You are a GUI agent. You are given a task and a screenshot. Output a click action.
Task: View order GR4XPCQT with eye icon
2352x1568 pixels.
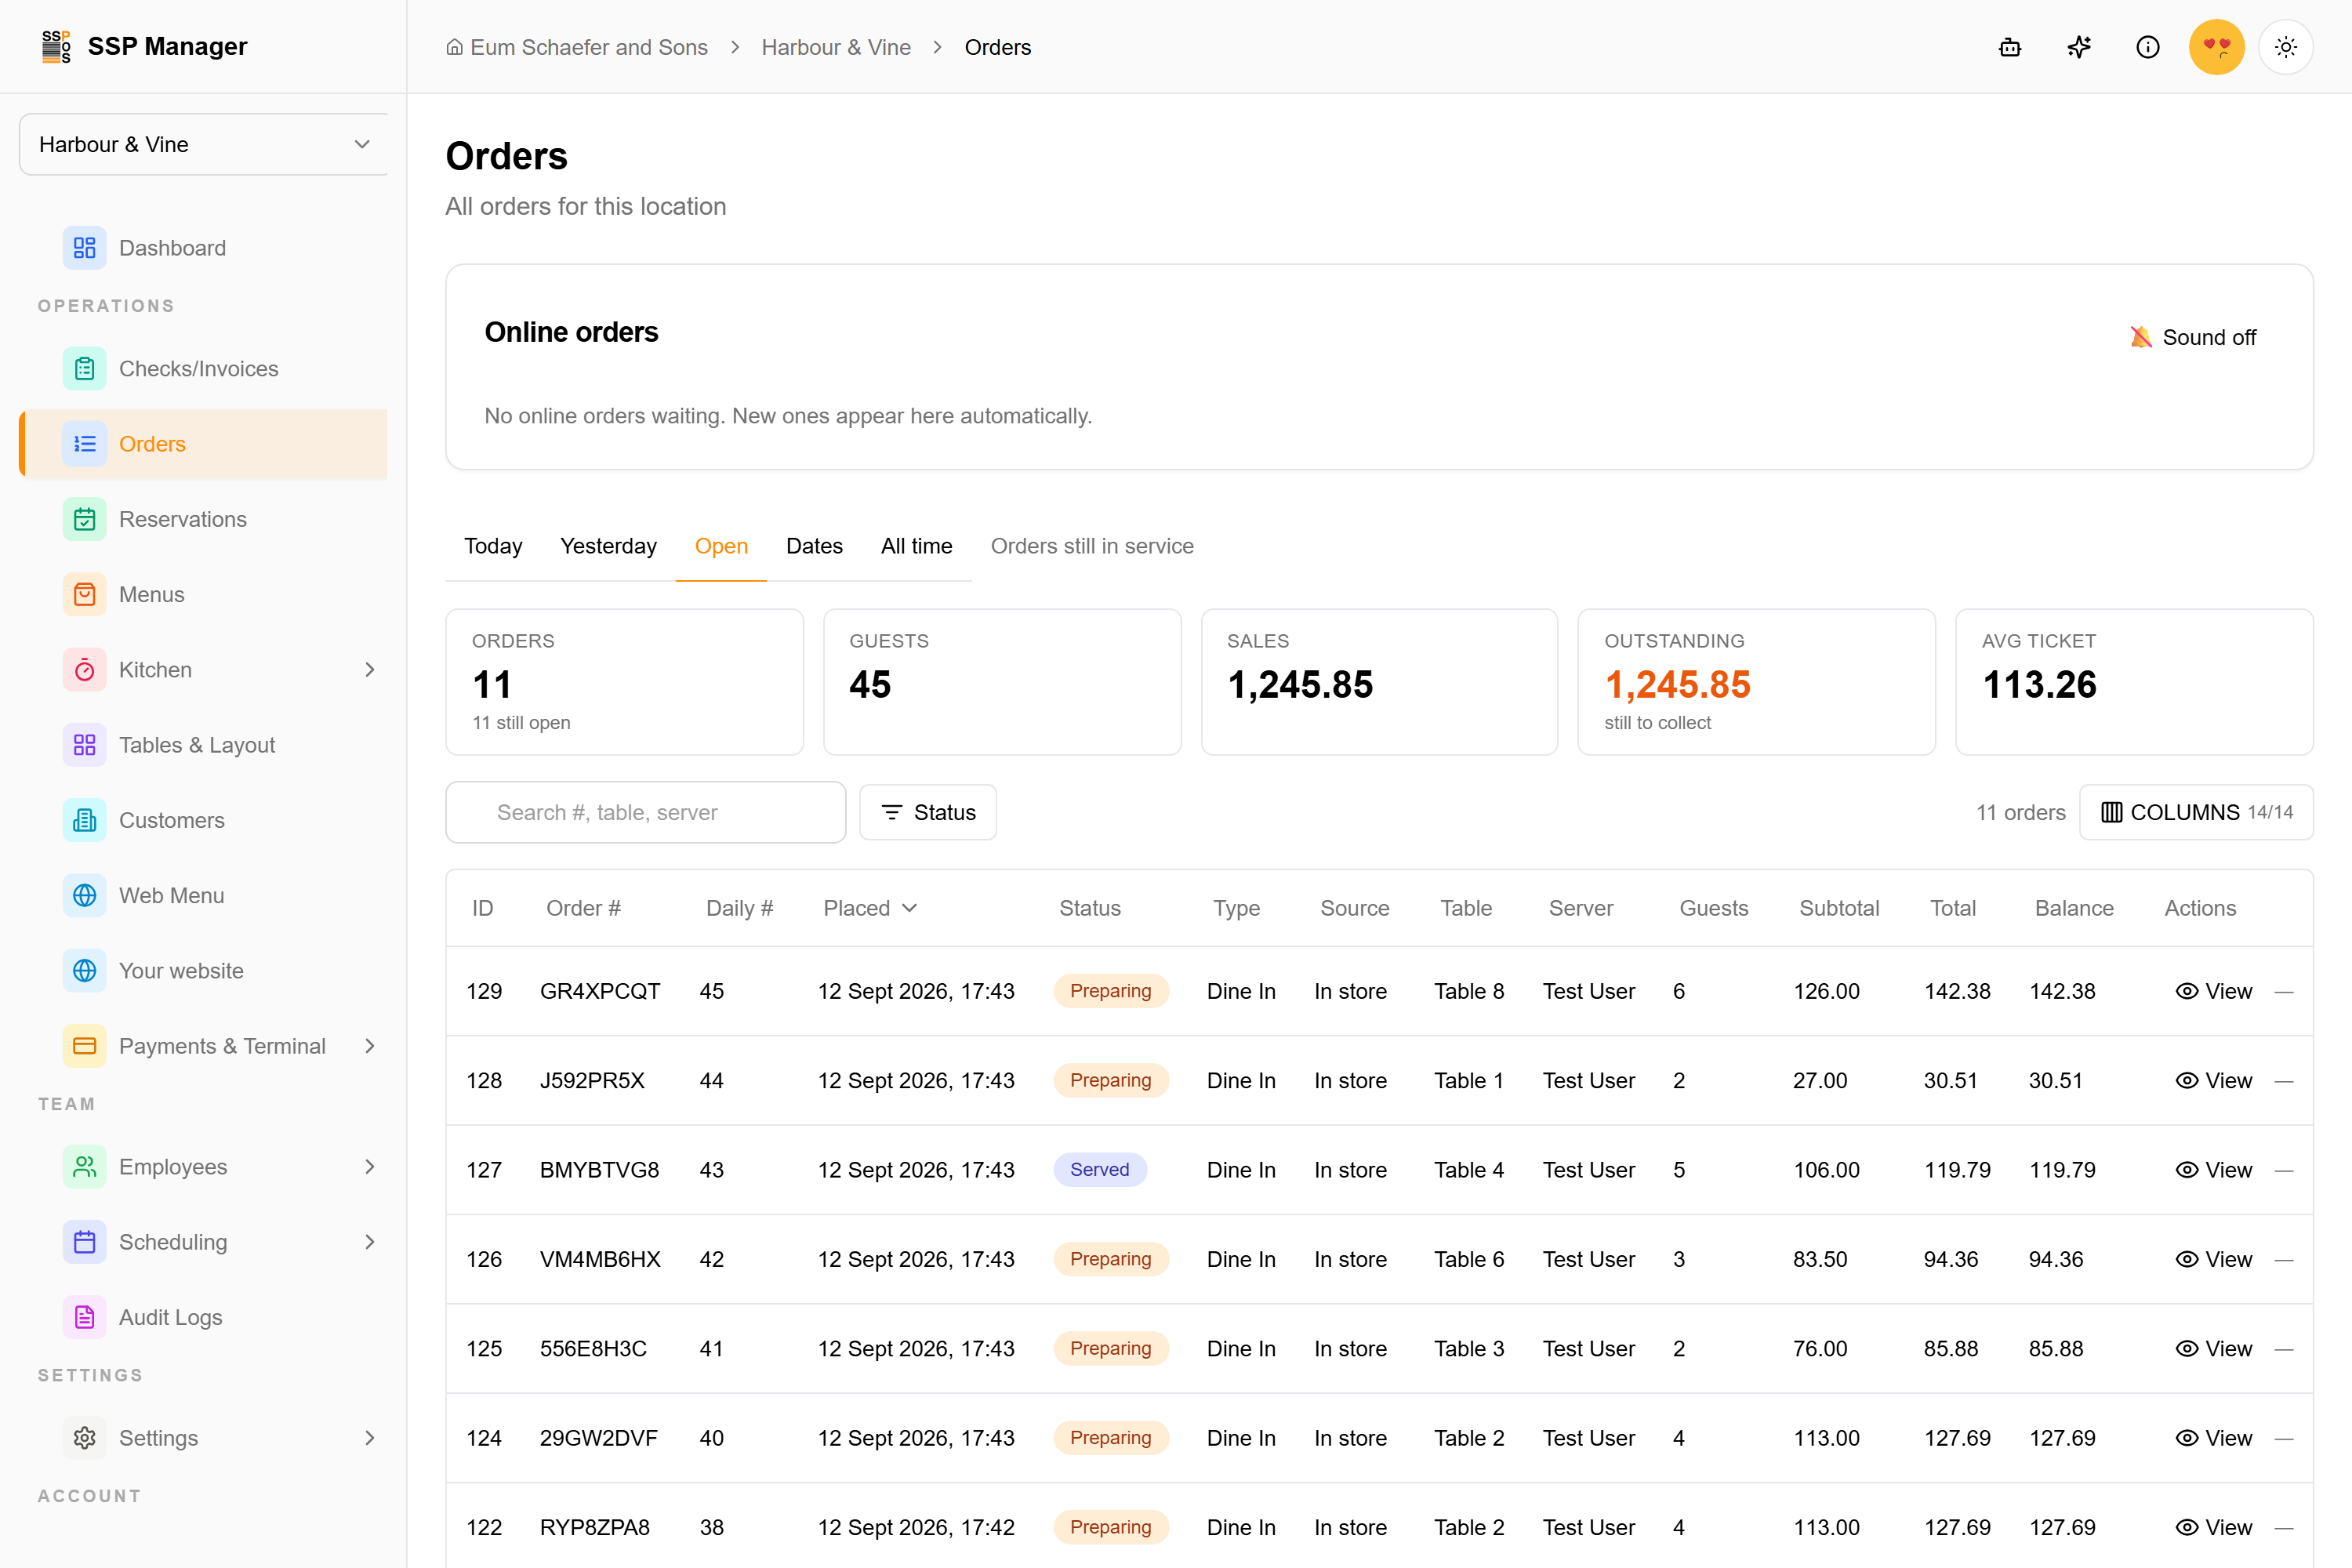(x=2214, y=991)
